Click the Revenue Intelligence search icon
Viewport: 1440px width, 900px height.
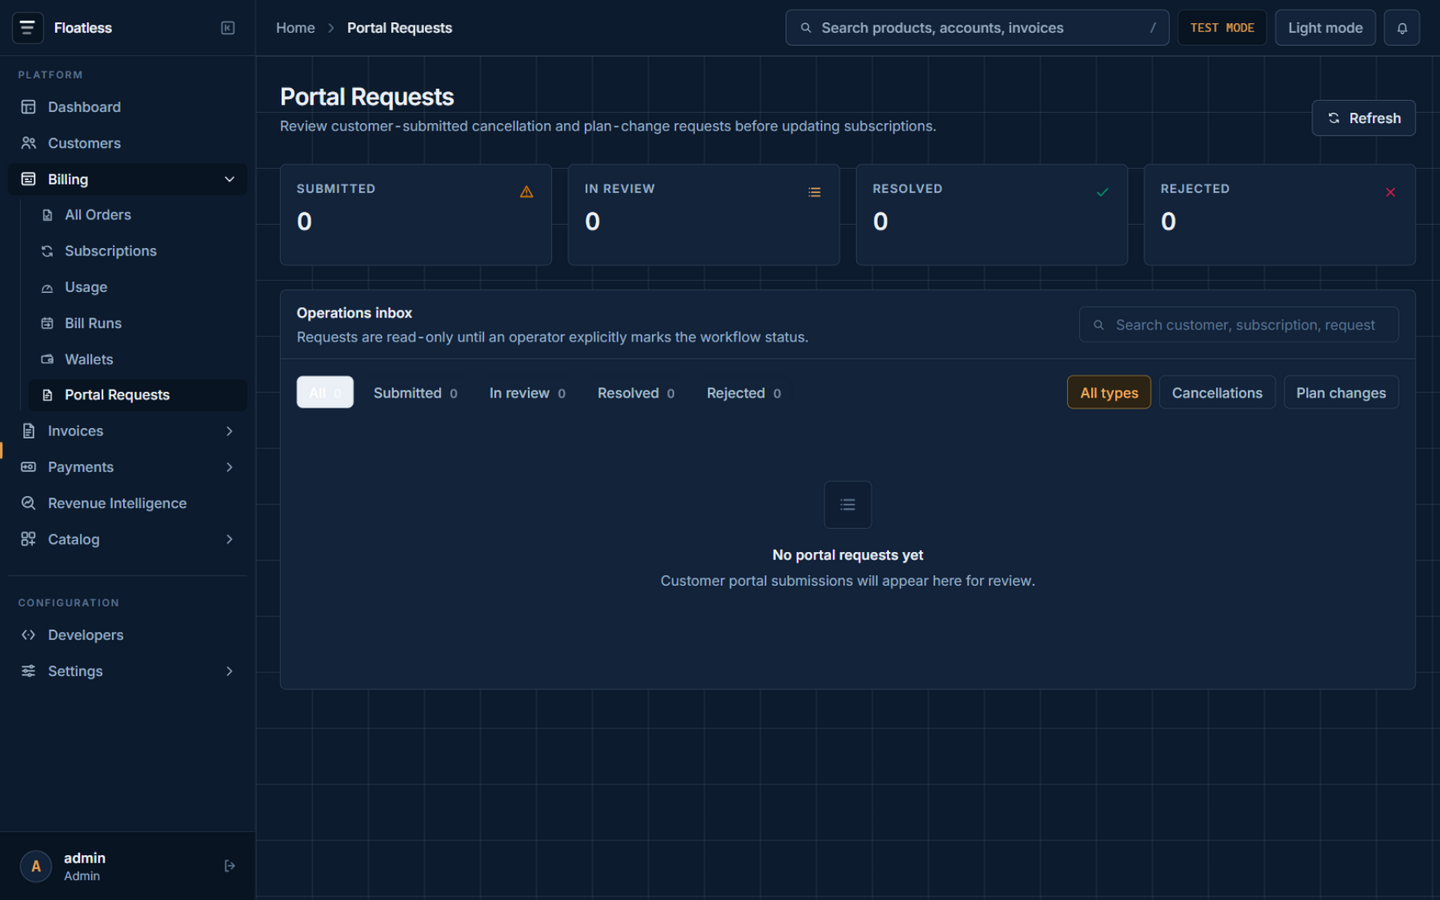28,503
